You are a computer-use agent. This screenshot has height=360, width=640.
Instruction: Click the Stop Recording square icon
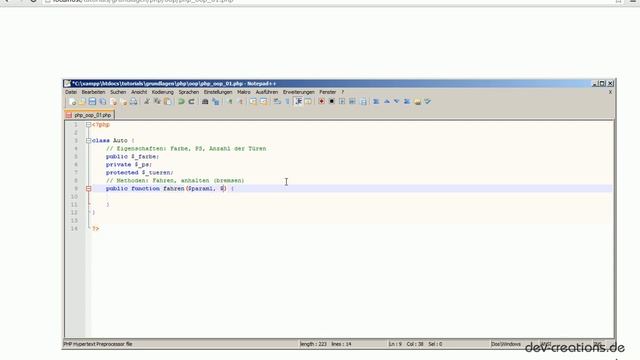pyautogui.click(x=332, y=102)
